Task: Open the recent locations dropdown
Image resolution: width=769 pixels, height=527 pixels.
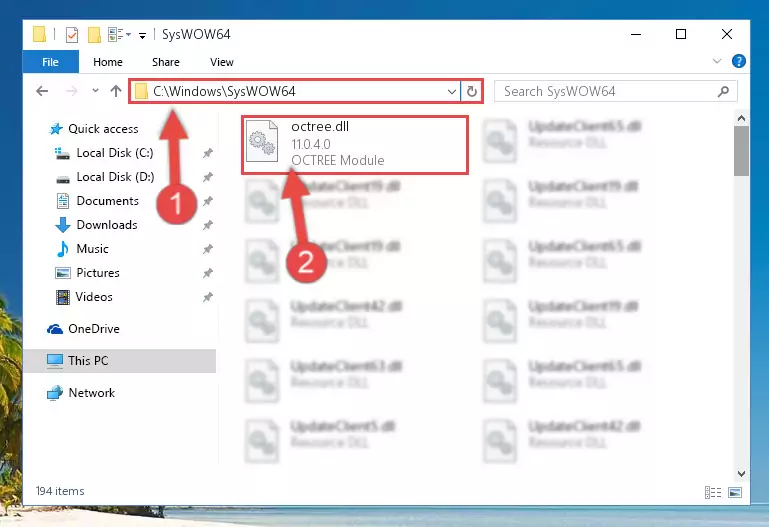Action: (95, 91)
